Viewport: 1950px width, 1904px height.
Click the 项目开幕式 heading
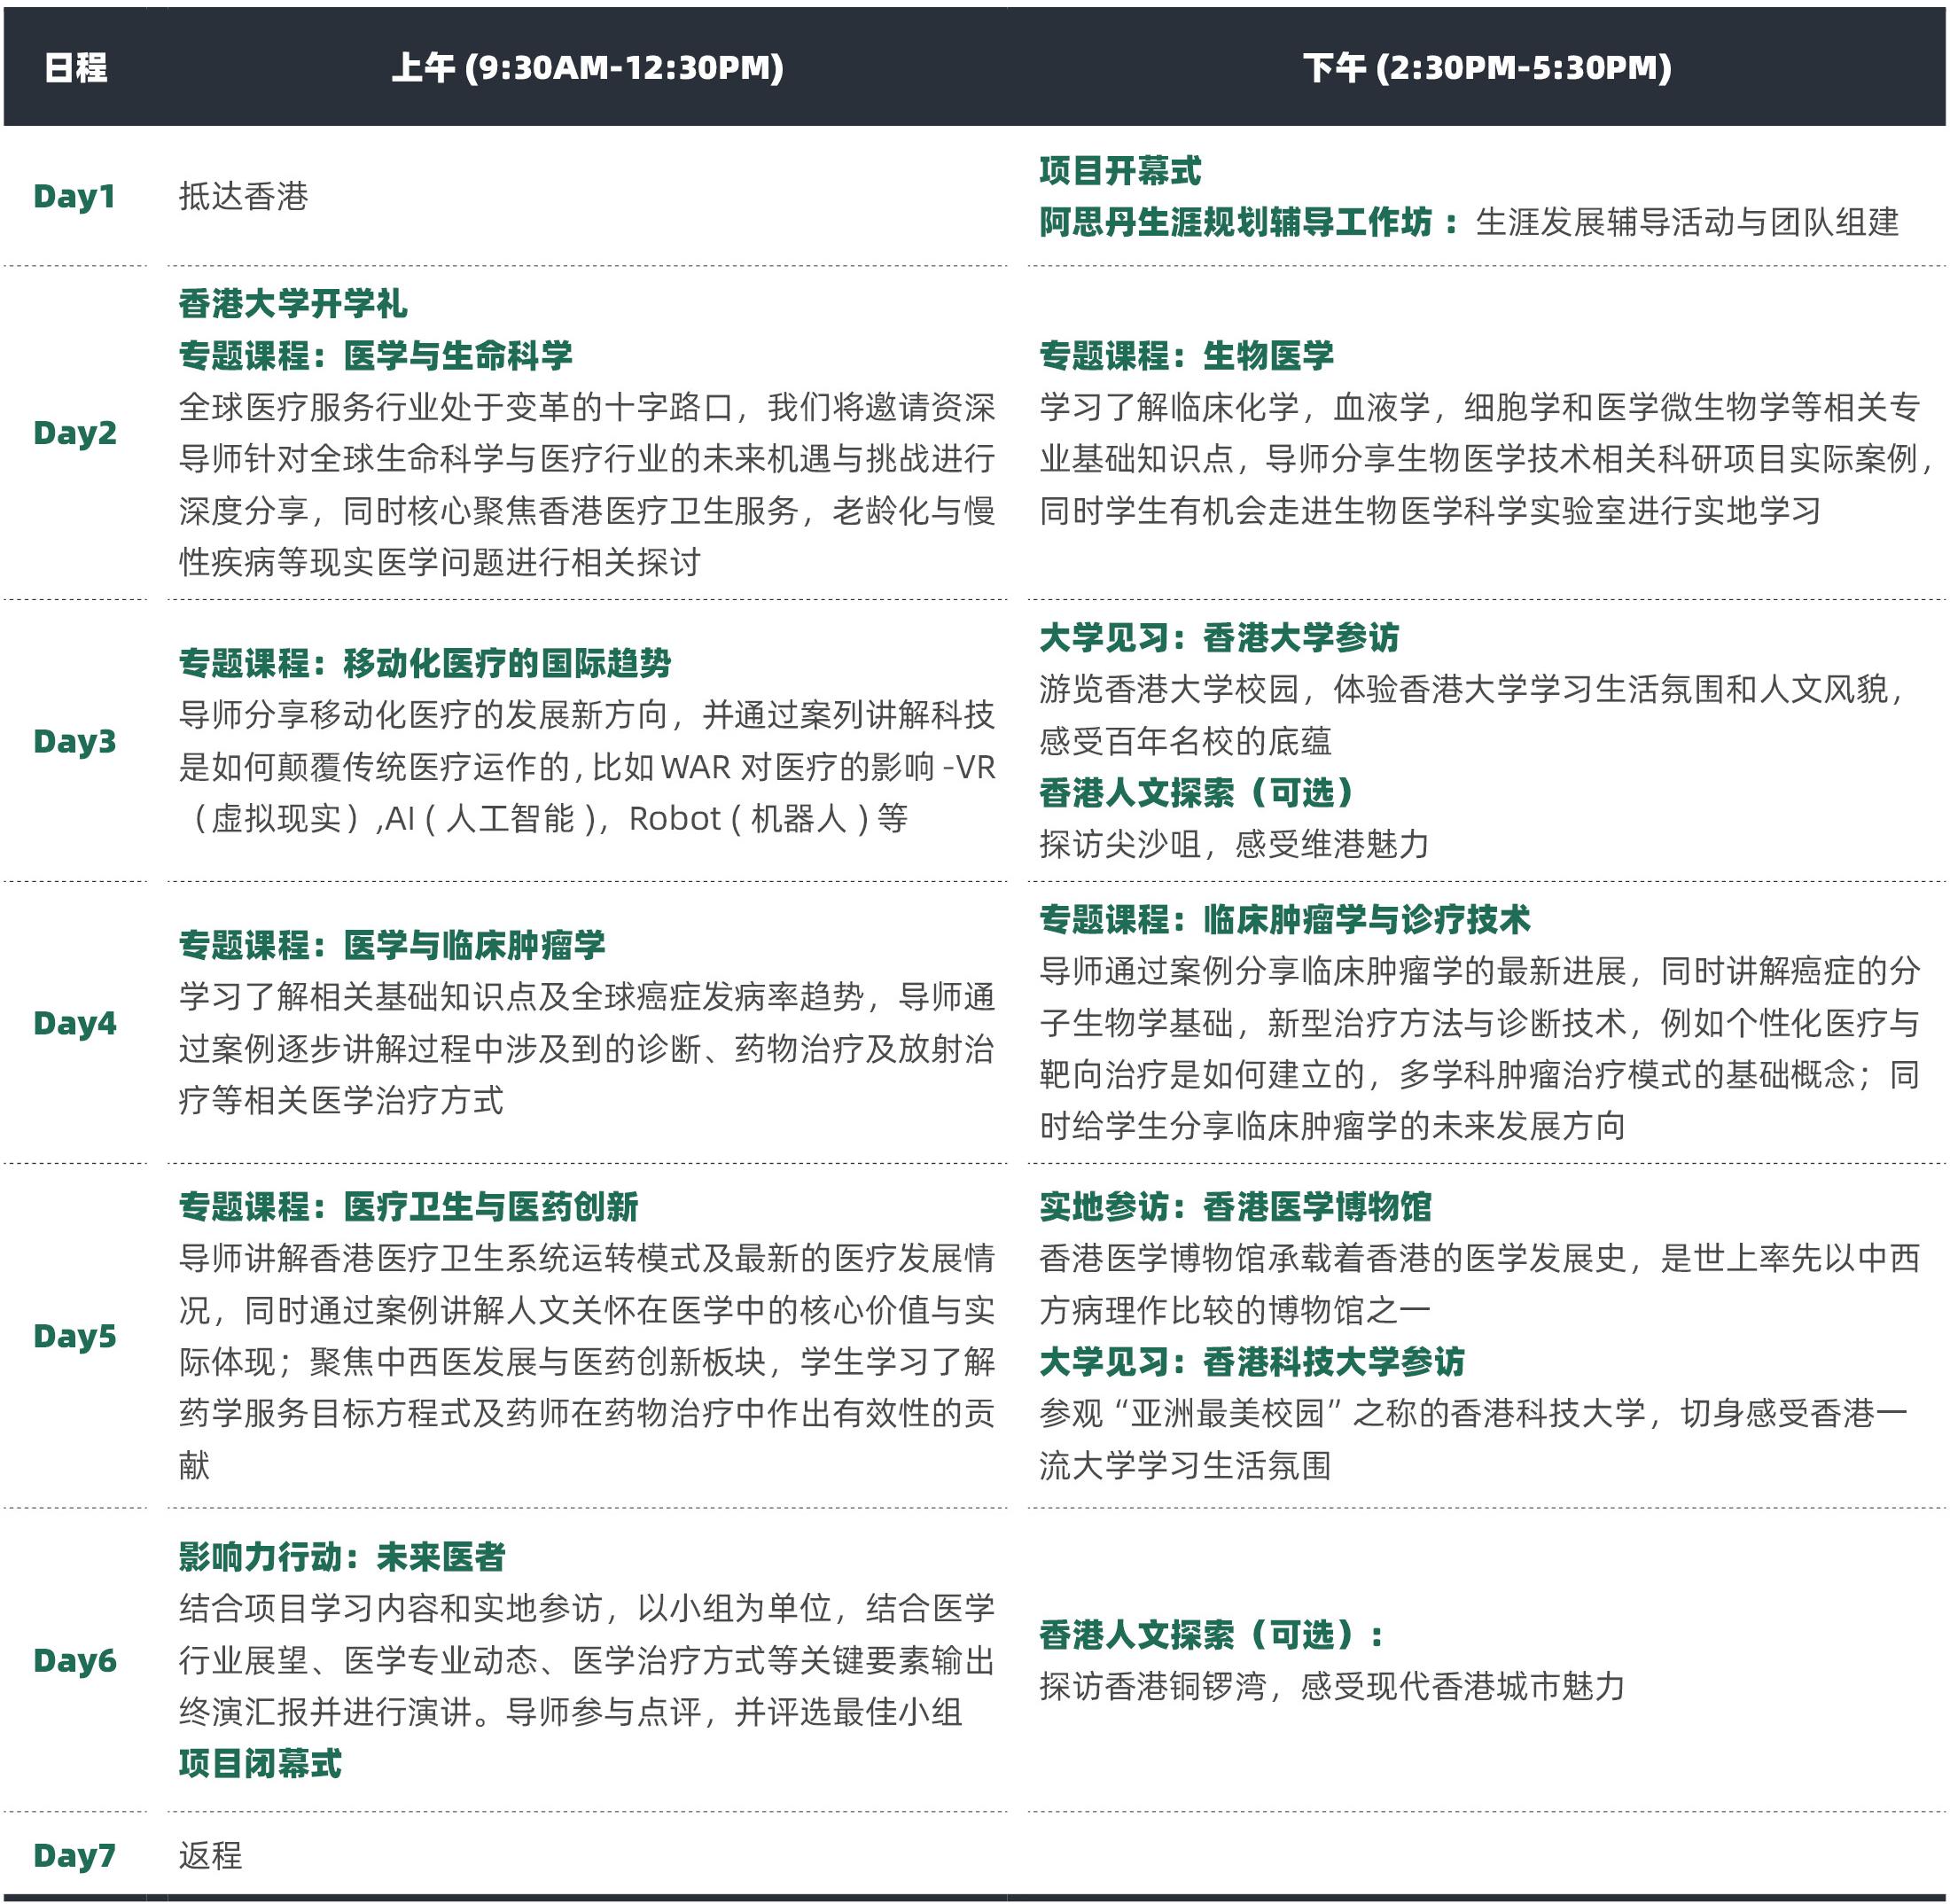1120,171
